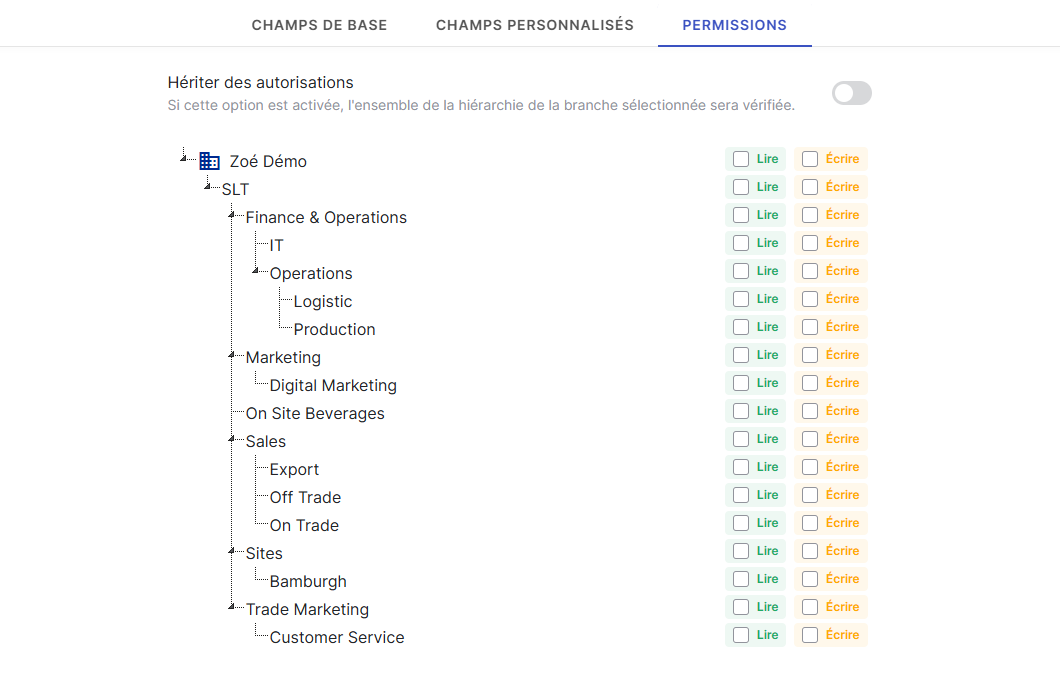1060x691 pixels.
Task: Check the Lire box for IT
Action: pyautogui.click(x=741, y=243)
